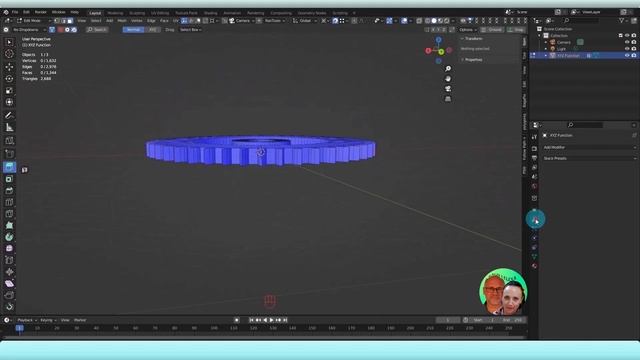Select the Measure ruler tool

pyautogui.click(x=9, y=128)
